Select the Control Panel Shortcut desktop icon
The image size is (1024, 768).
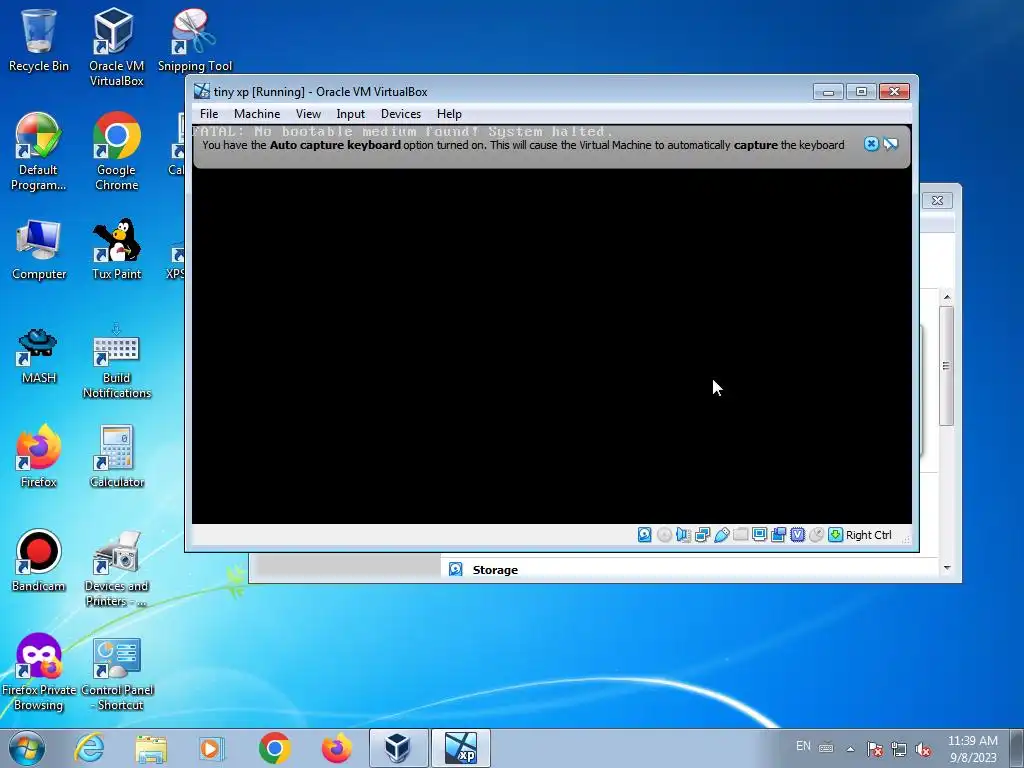pyautogui.click(x=116, y=673)
